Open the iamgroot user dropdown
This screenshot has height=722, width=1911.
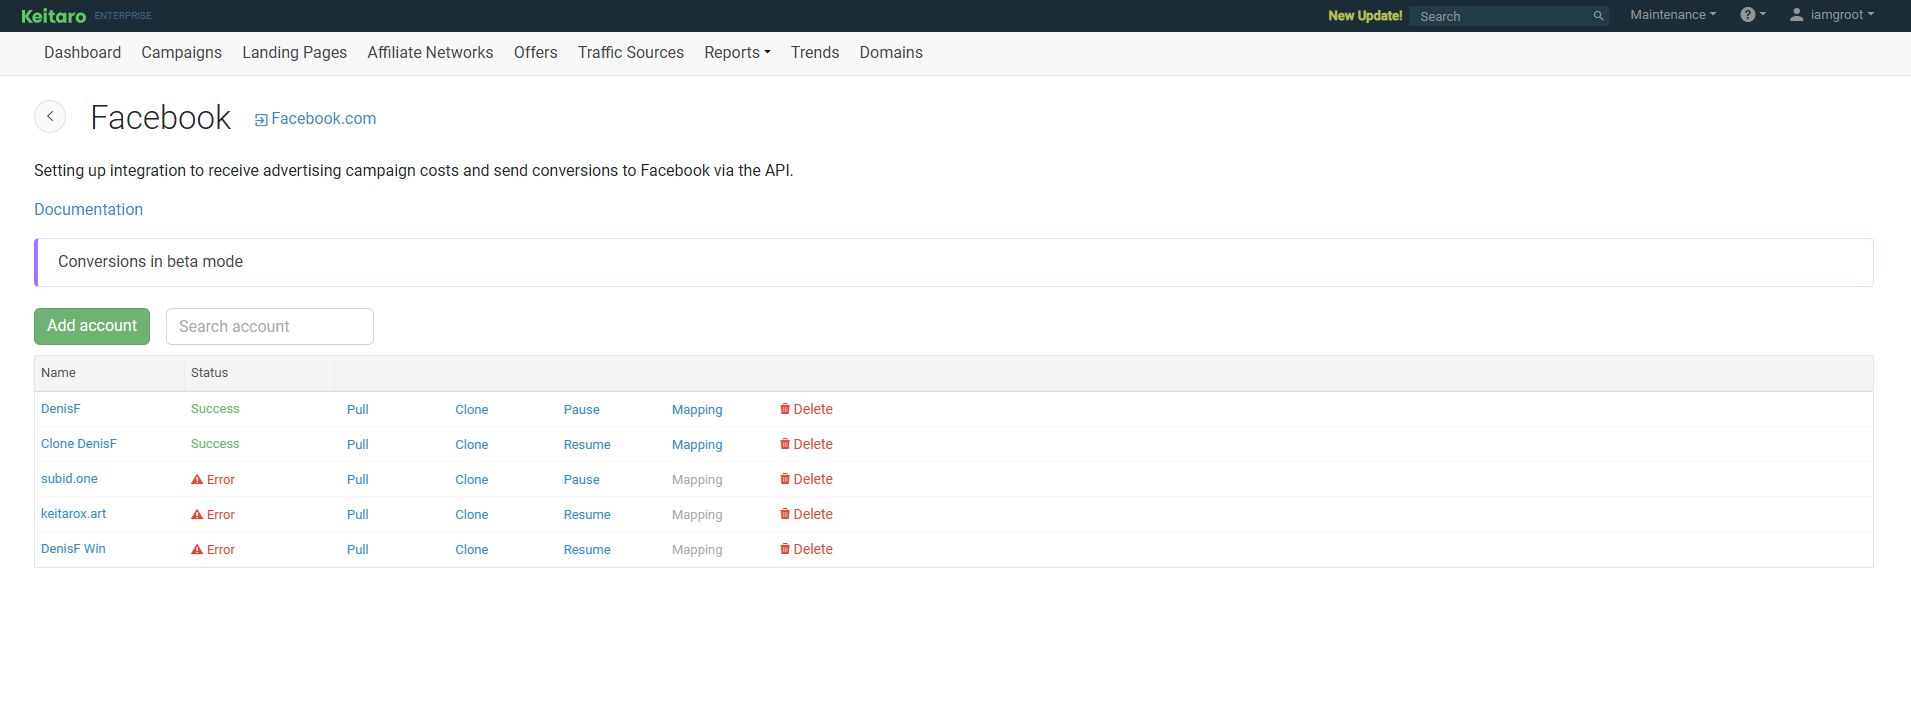(x=1832, y=15)
